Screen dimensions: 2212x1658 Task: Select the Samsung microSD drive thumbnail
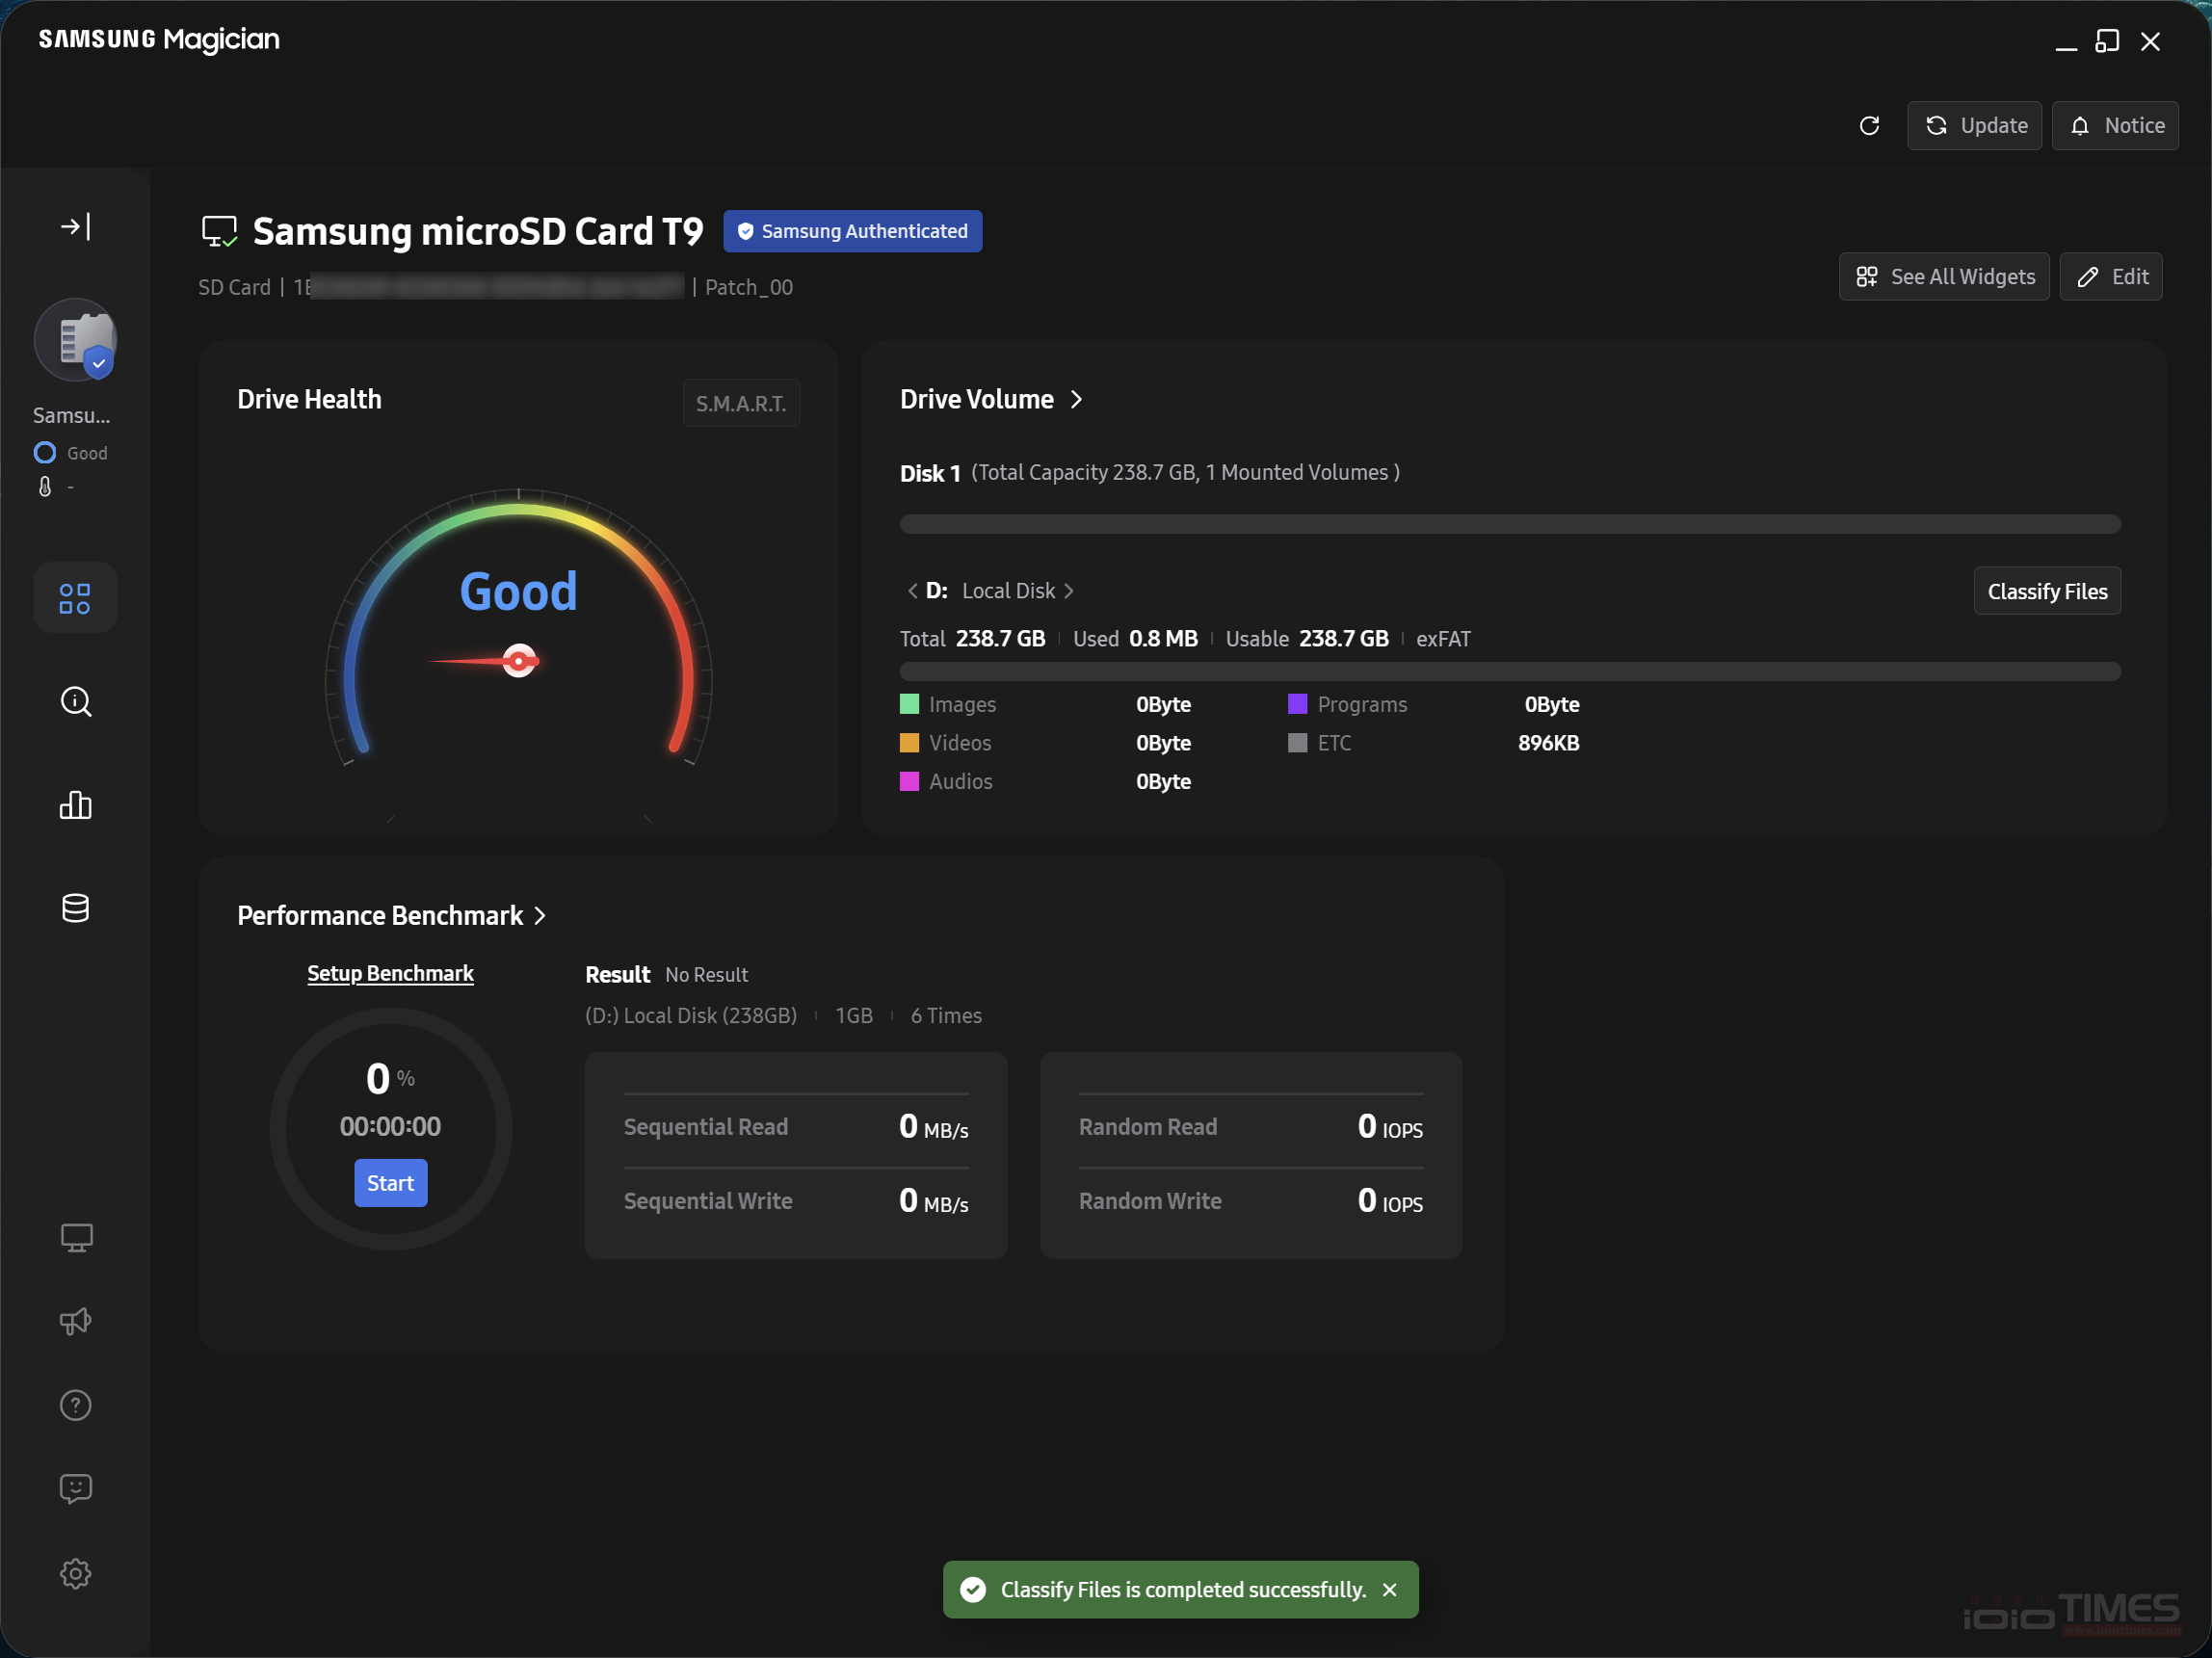[75, 341]
